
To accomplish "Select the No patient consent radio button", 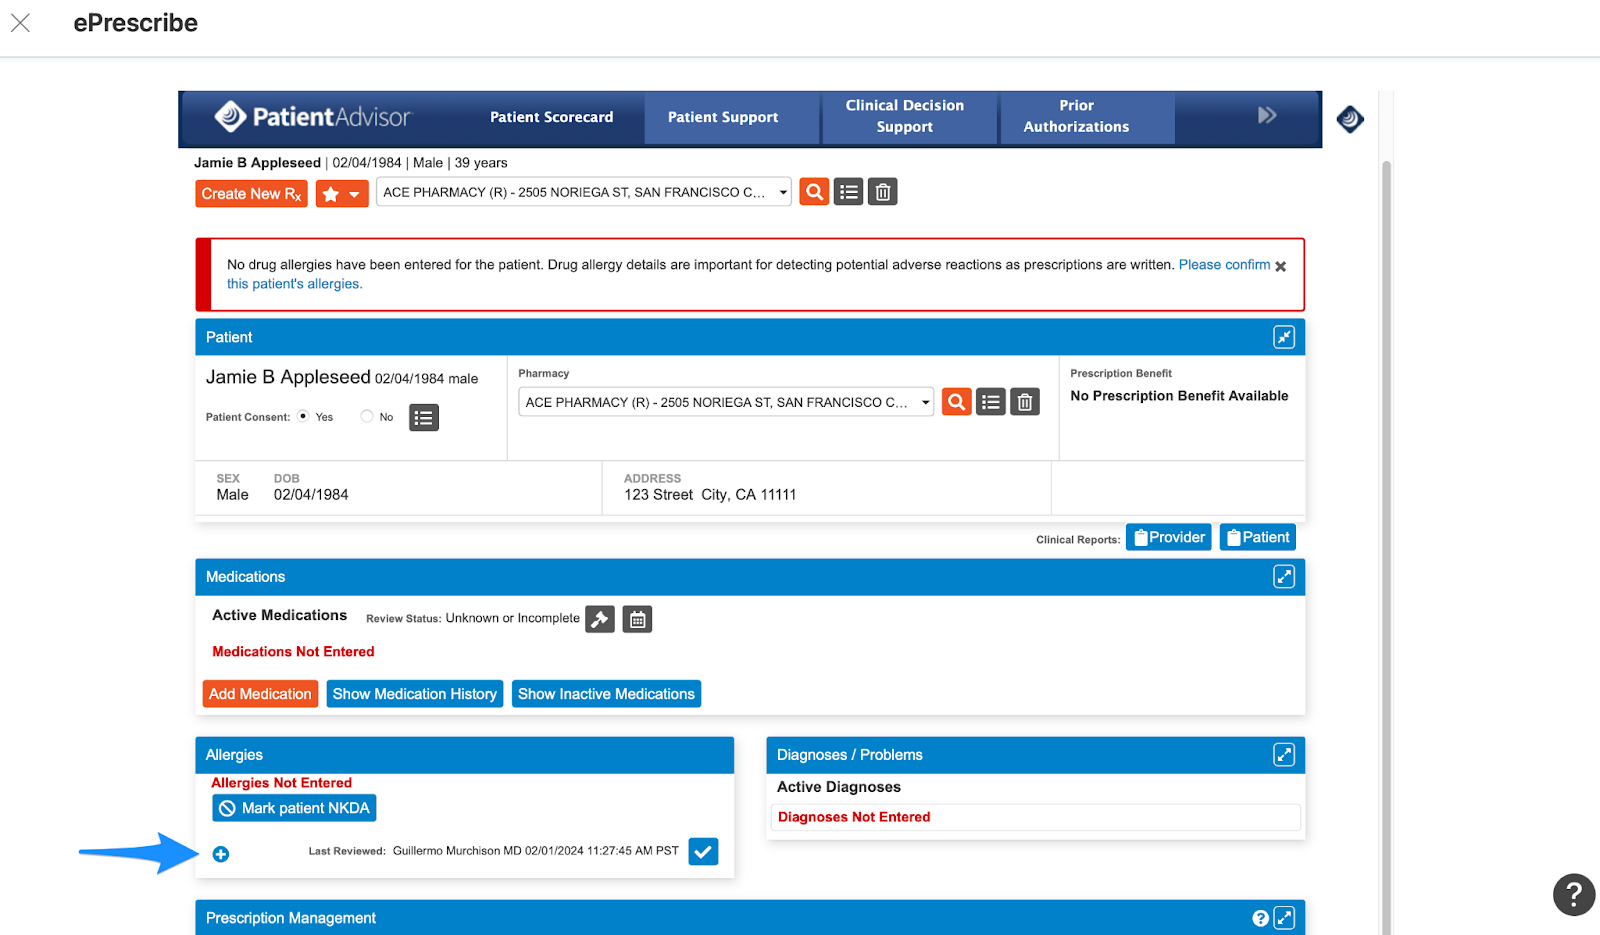I will [x=366, y=416].
